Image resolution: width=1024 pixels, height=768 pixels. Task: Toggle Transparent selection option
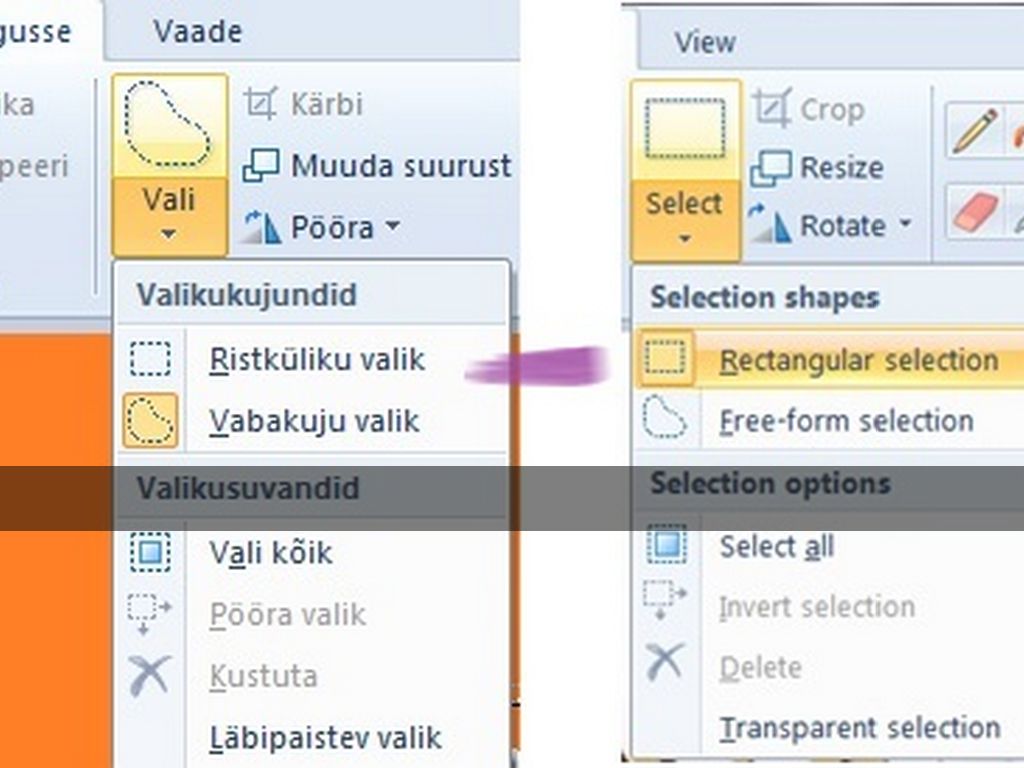pyautogui.click(x=859, y=728)
